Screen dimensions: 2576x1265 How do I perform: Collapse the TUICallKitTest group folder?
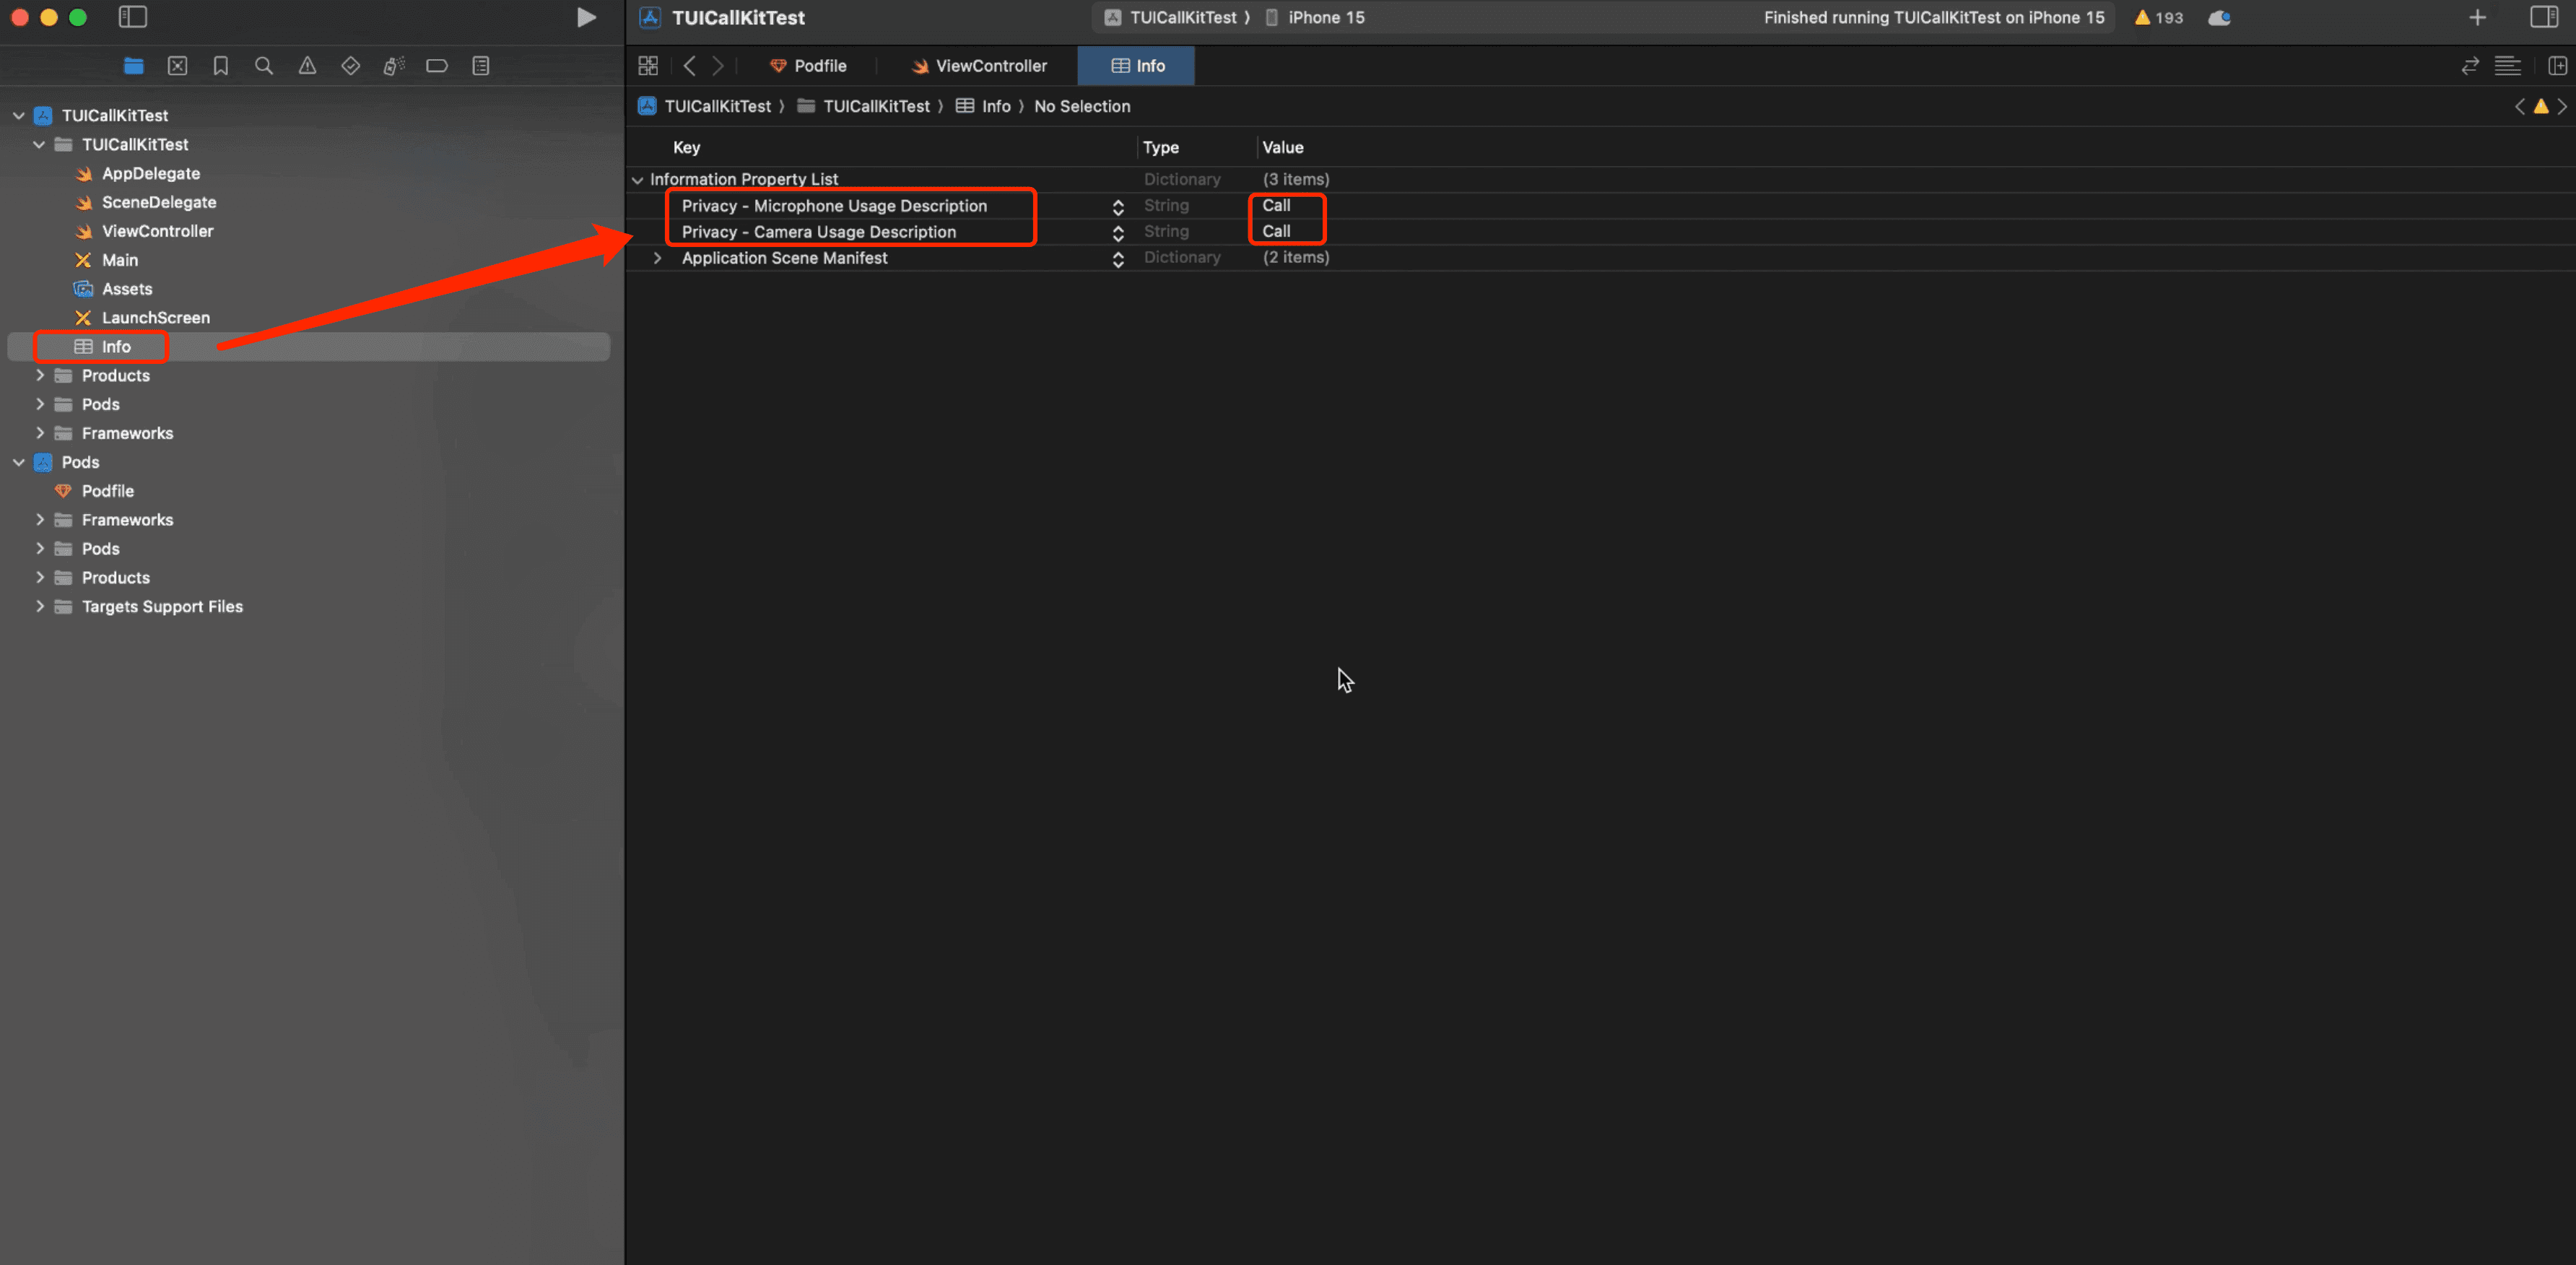39,145
